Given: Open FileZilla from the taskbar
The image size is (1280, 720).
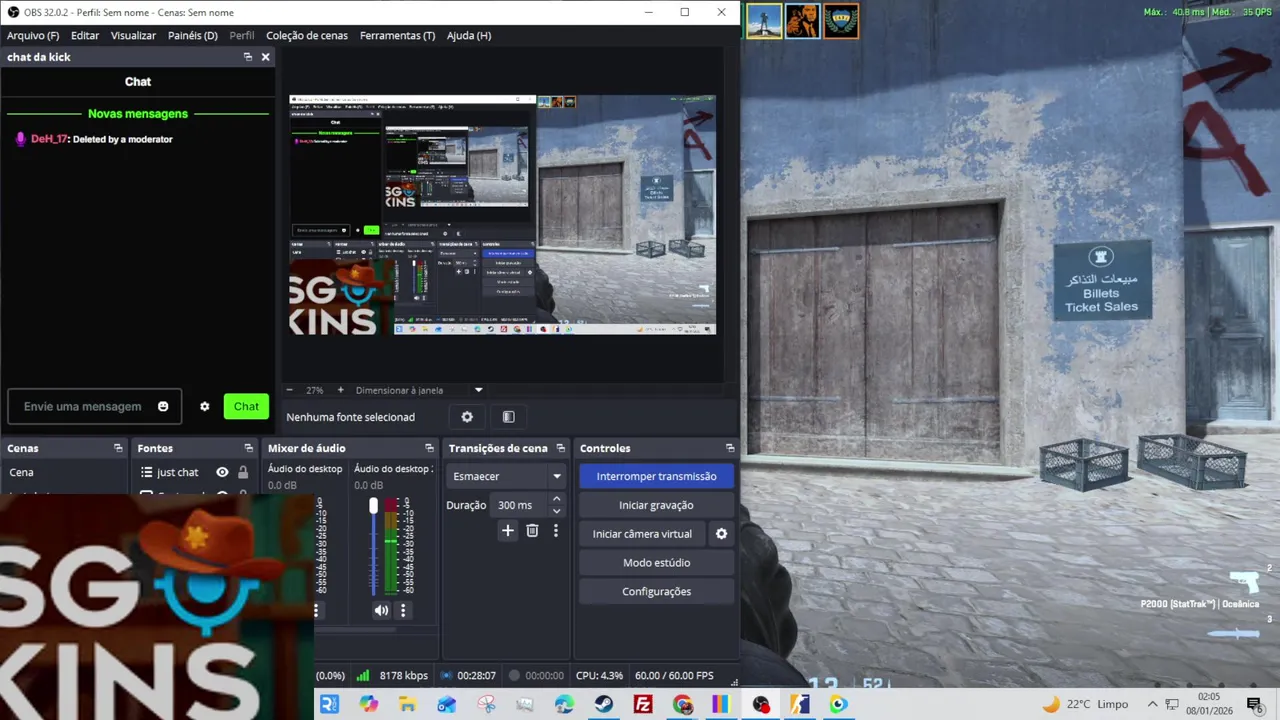Looking at the screenshot, I should 643,704.
